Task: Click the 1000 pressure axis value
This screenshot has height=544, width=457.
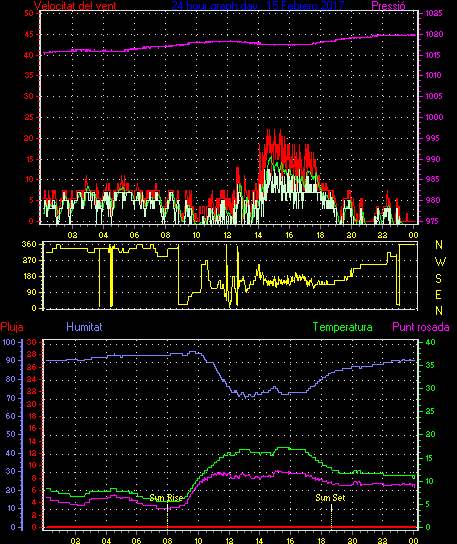Action: 434,117
